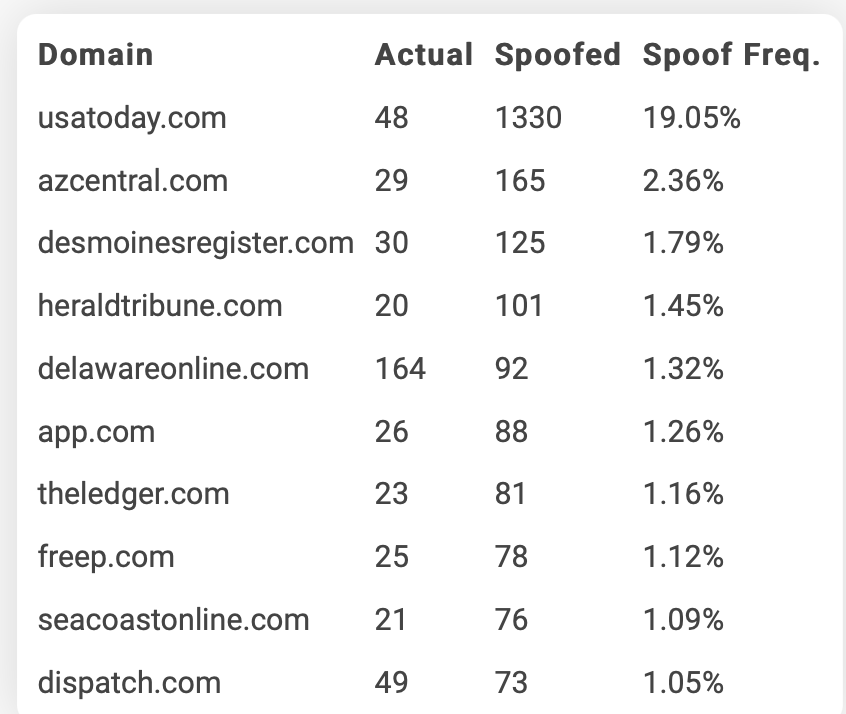Click the 1.05% value for dispatch.com
Viewport: 846px width, 714px height.
pyautogui.click(x=683, y=683)
